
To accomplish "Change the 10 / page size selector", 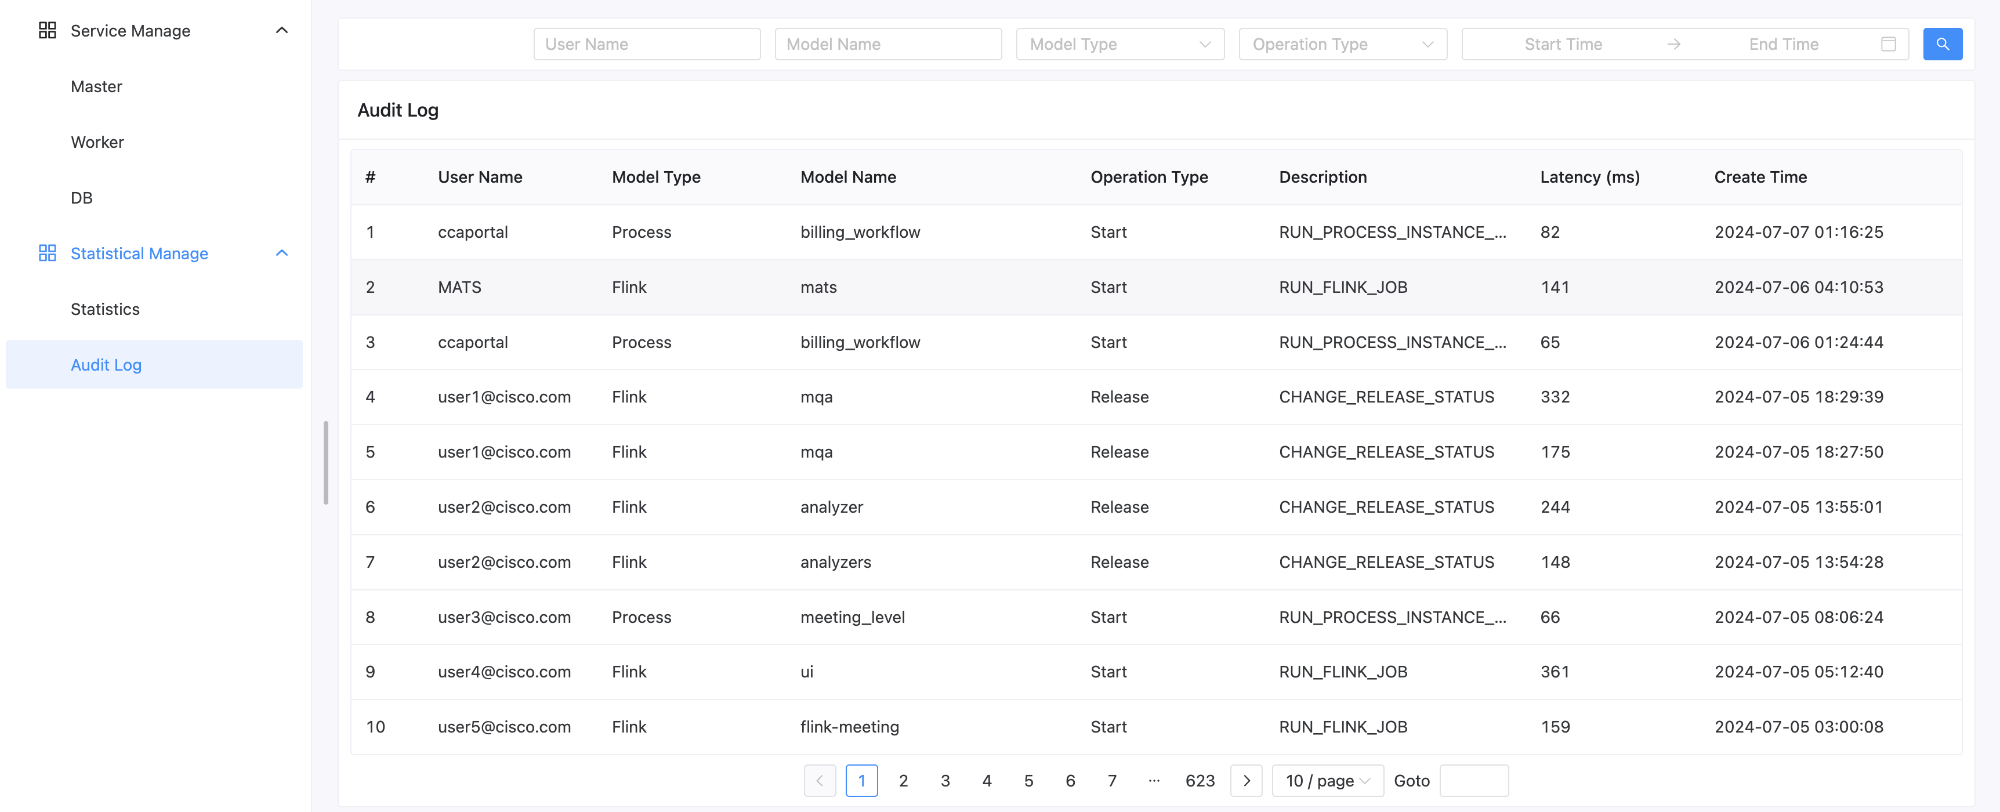I will 1327,781.
